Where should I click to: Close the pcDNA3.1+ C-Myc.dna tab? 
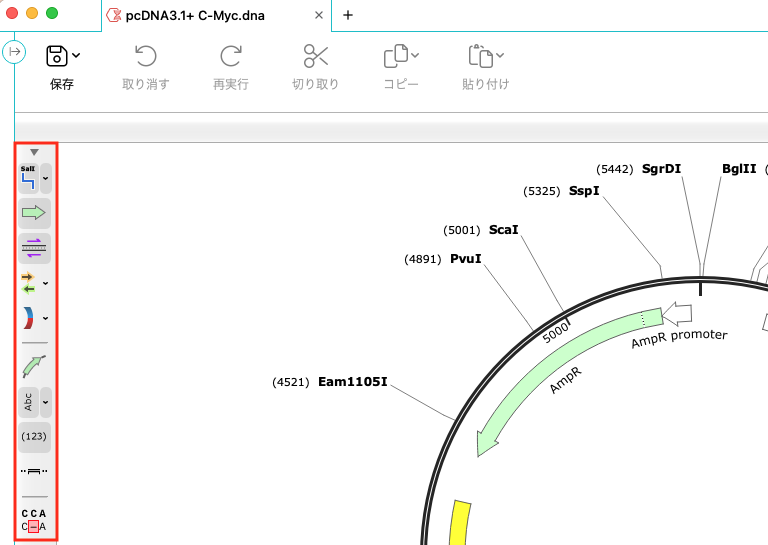coord(319,15)
